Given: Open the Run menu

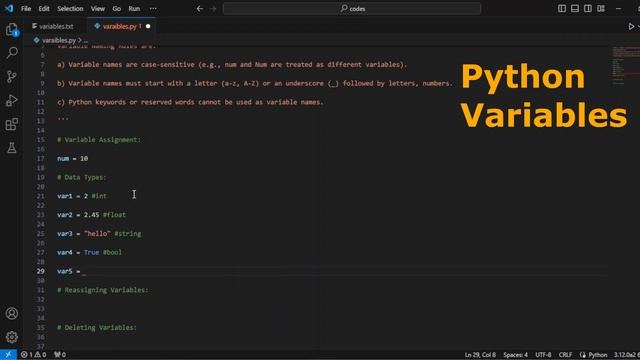Looking at the screenshot, I should [x=134, y=9].
